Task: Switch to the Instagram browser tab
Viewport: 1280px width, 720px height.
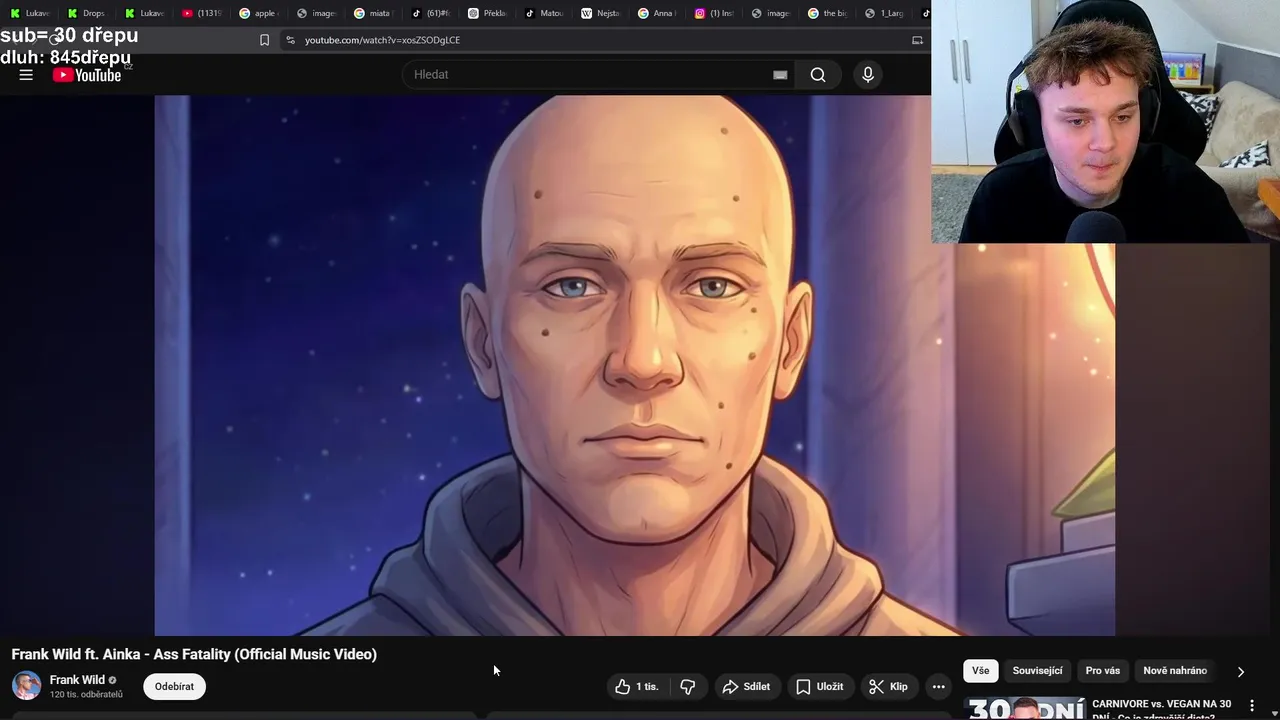Action: (715, 13)
